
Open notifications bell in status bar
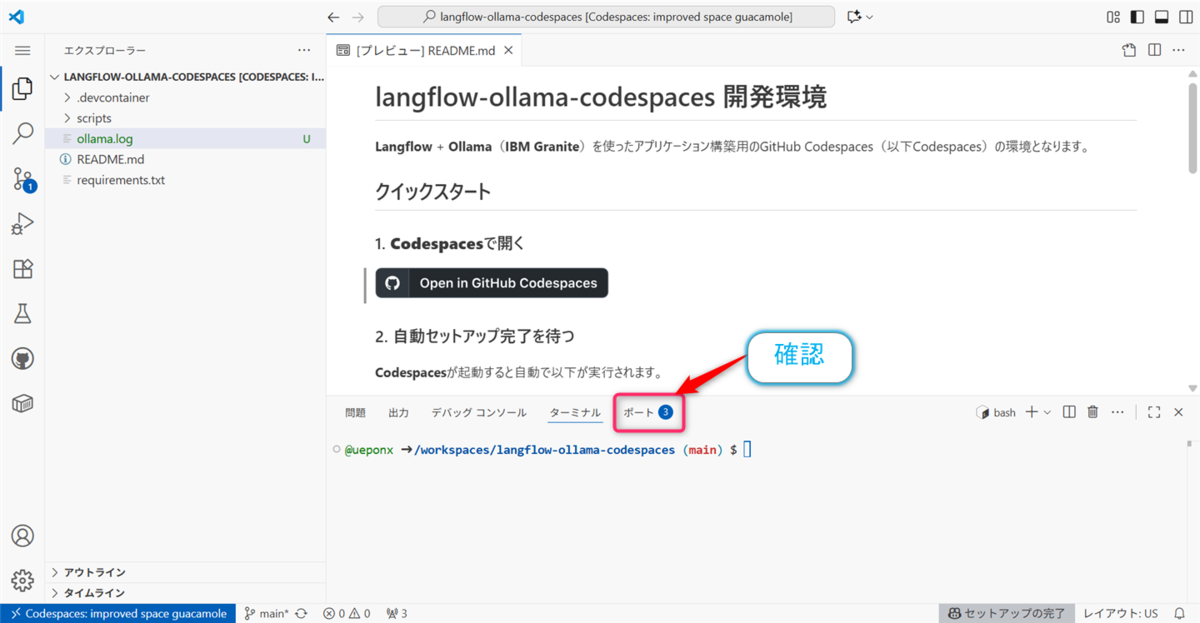point(1179,613)
